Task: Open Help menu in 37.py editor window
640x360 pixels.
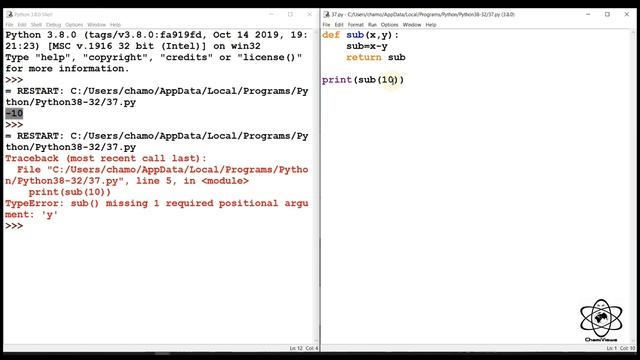Action: point(431,25)
